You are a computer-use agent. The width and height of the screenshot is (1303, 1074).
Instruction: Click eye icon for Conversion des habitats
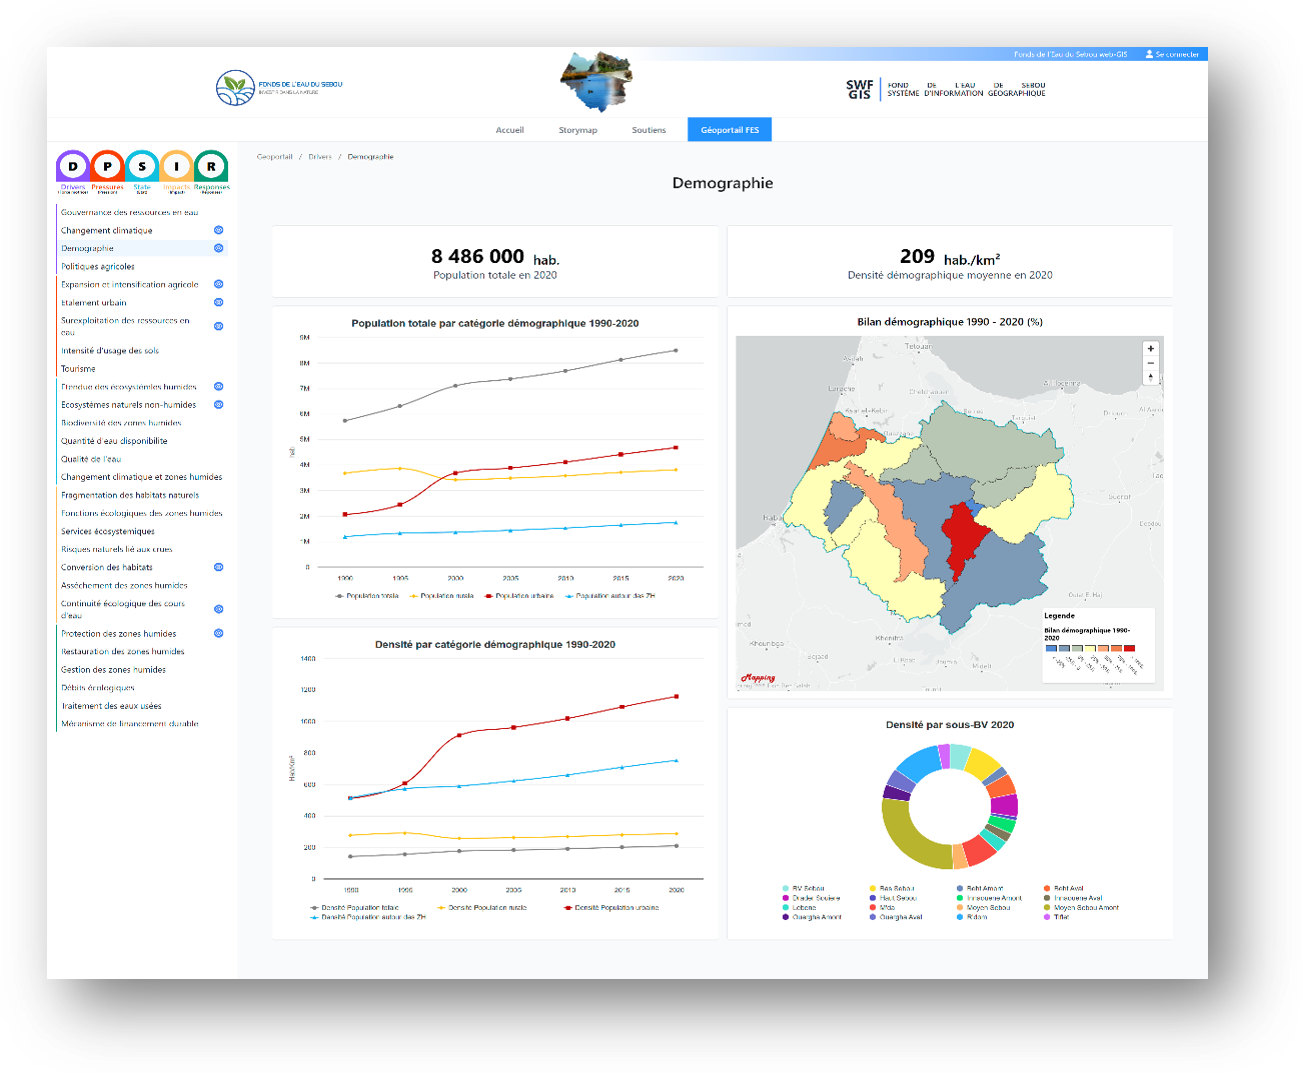(219, 567)
